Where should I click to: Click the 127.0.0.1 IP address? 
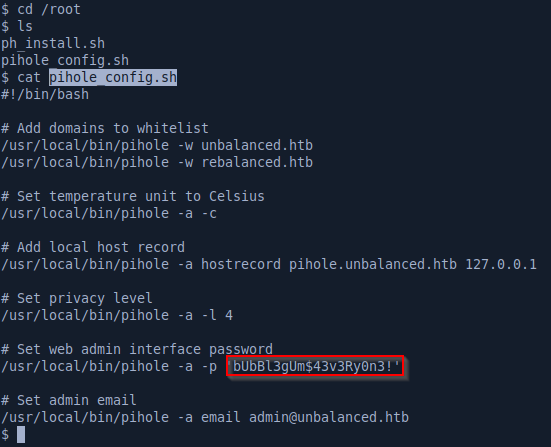click(x=501, y=264)
